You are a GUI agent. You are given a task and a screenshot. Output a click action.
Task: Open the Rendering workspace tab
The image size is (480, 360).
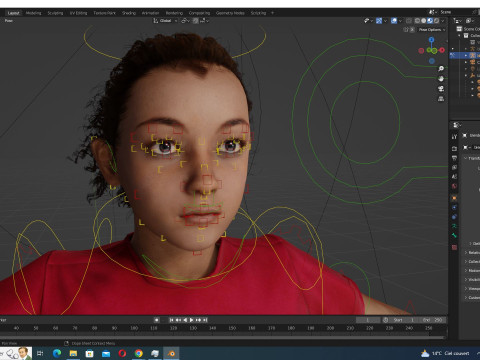[x=174, y=13]
